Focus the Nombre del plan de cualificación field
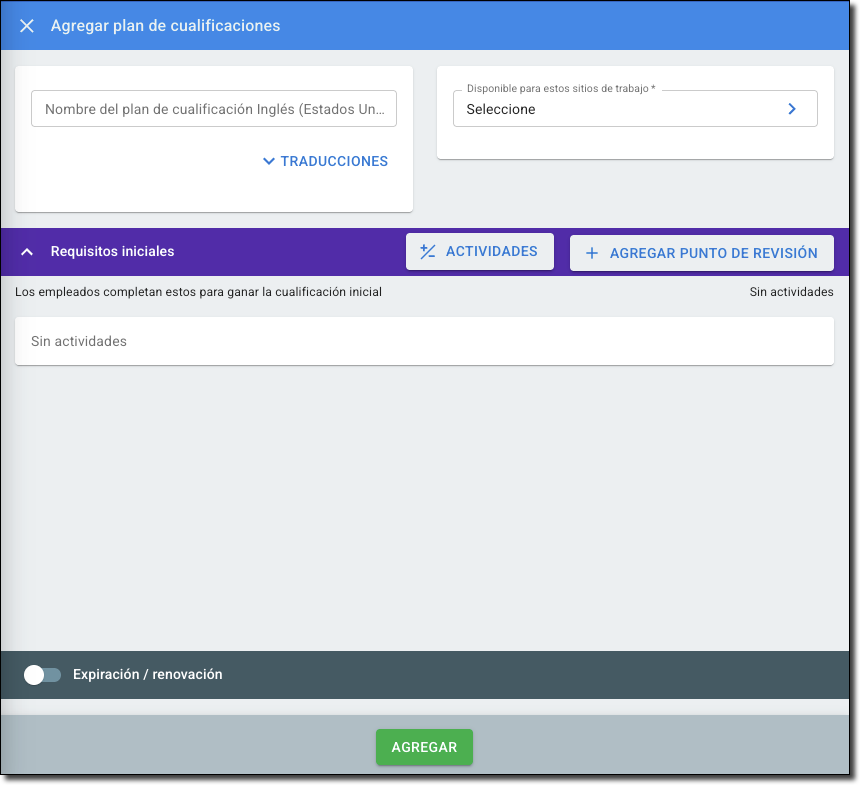The width and height of the screenshot is (860, 785). (x=213, y=109)
